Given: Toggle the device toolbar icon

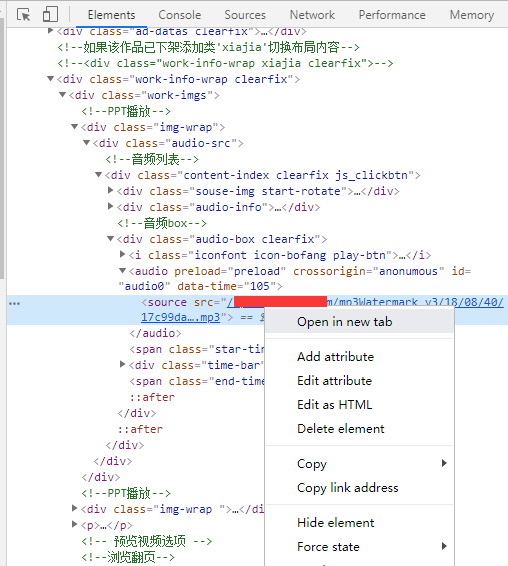Looking at the screenshot, I should coord(50,15).
